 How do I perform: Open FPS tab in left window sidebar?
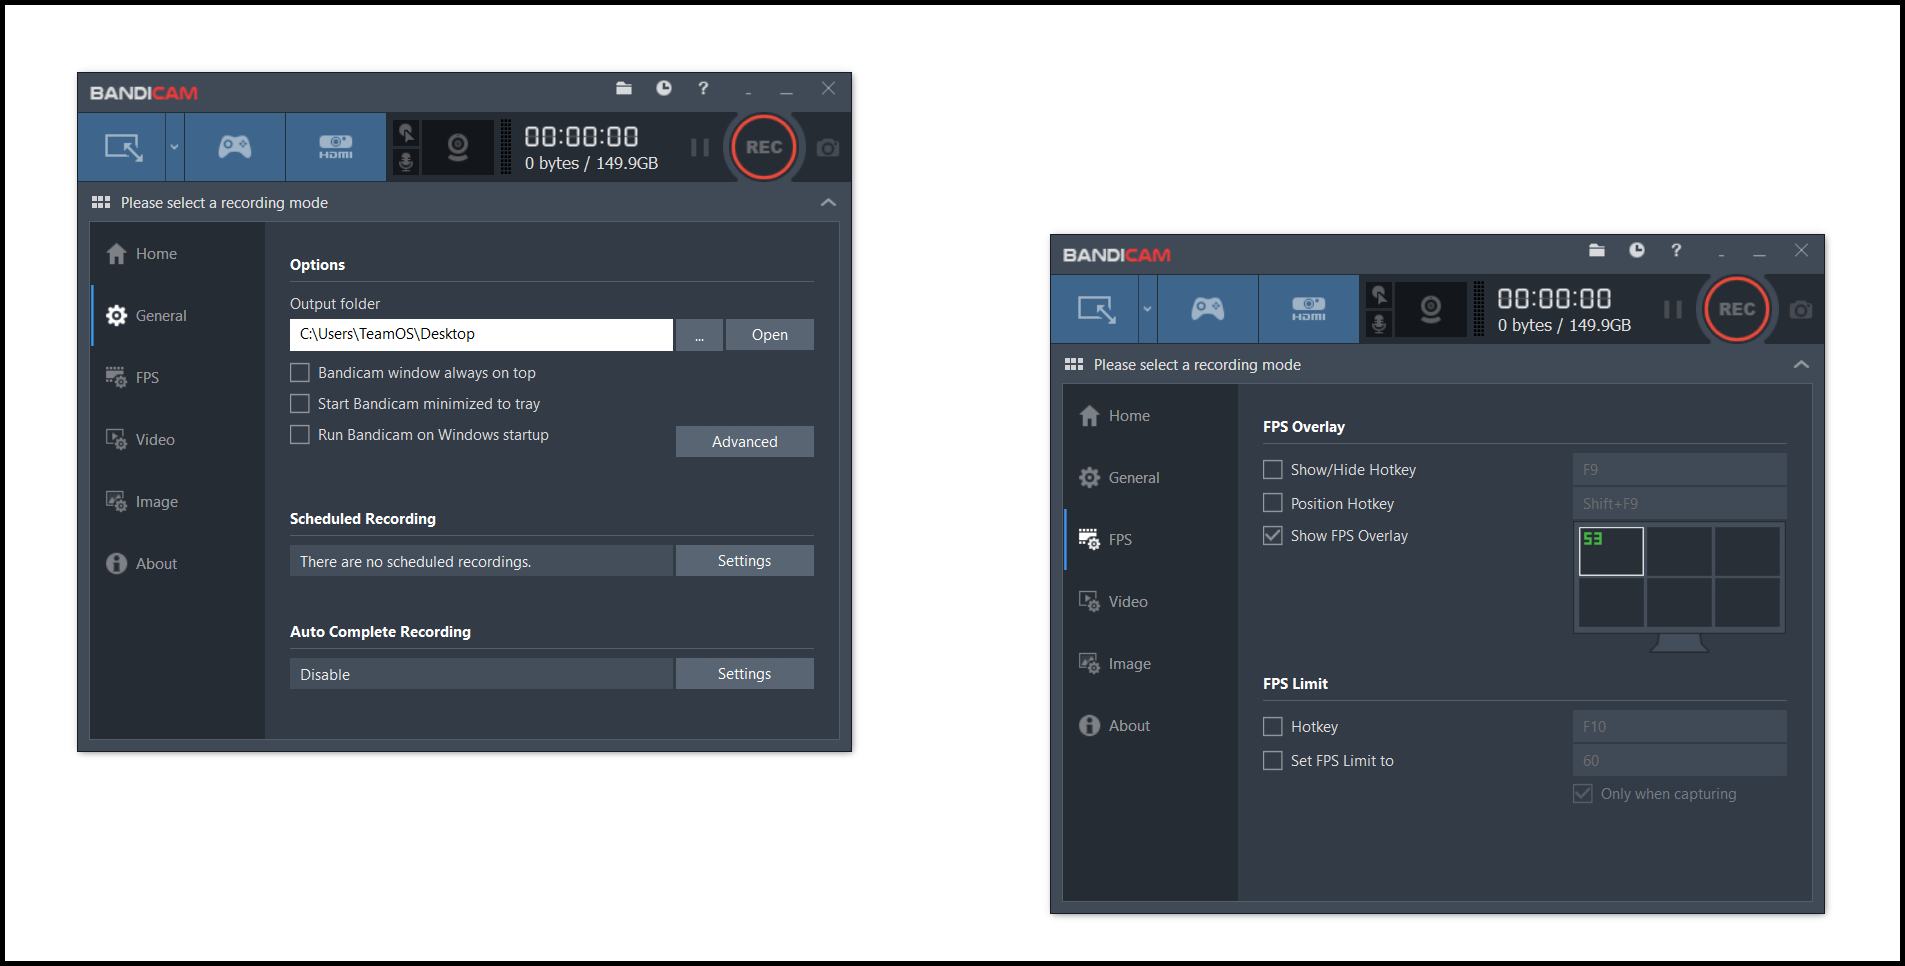pyautogui.click(x=178, y=378)
